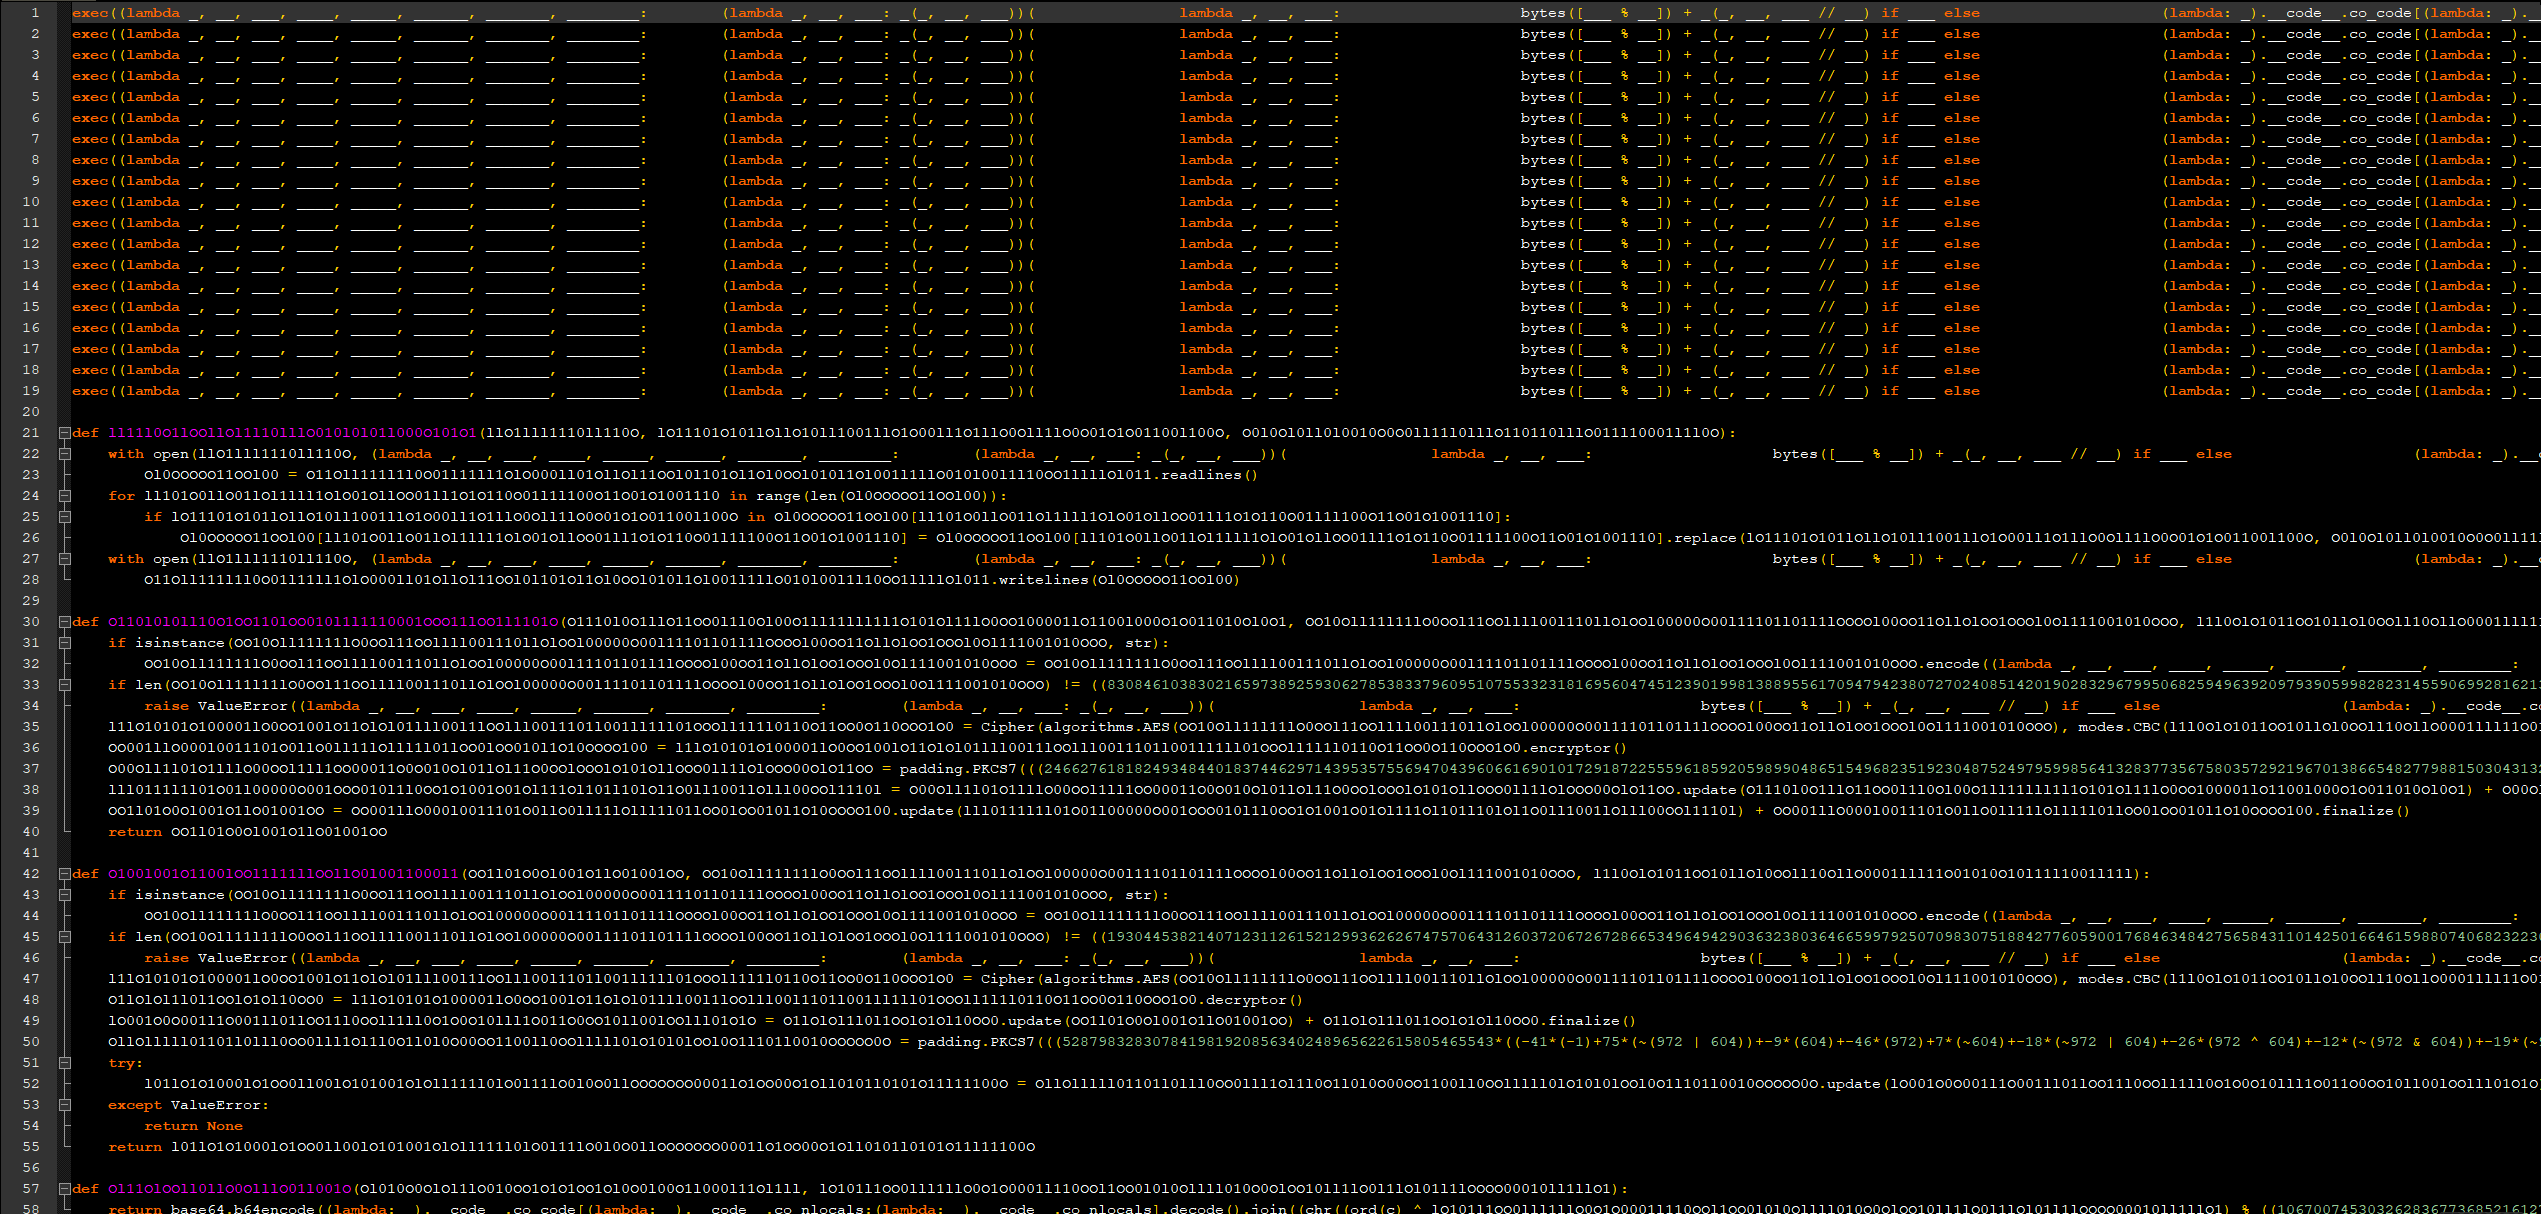Collapse the 'for' loop fold on line 24
2541x1214 pixels.
click(x=64, y=496)
